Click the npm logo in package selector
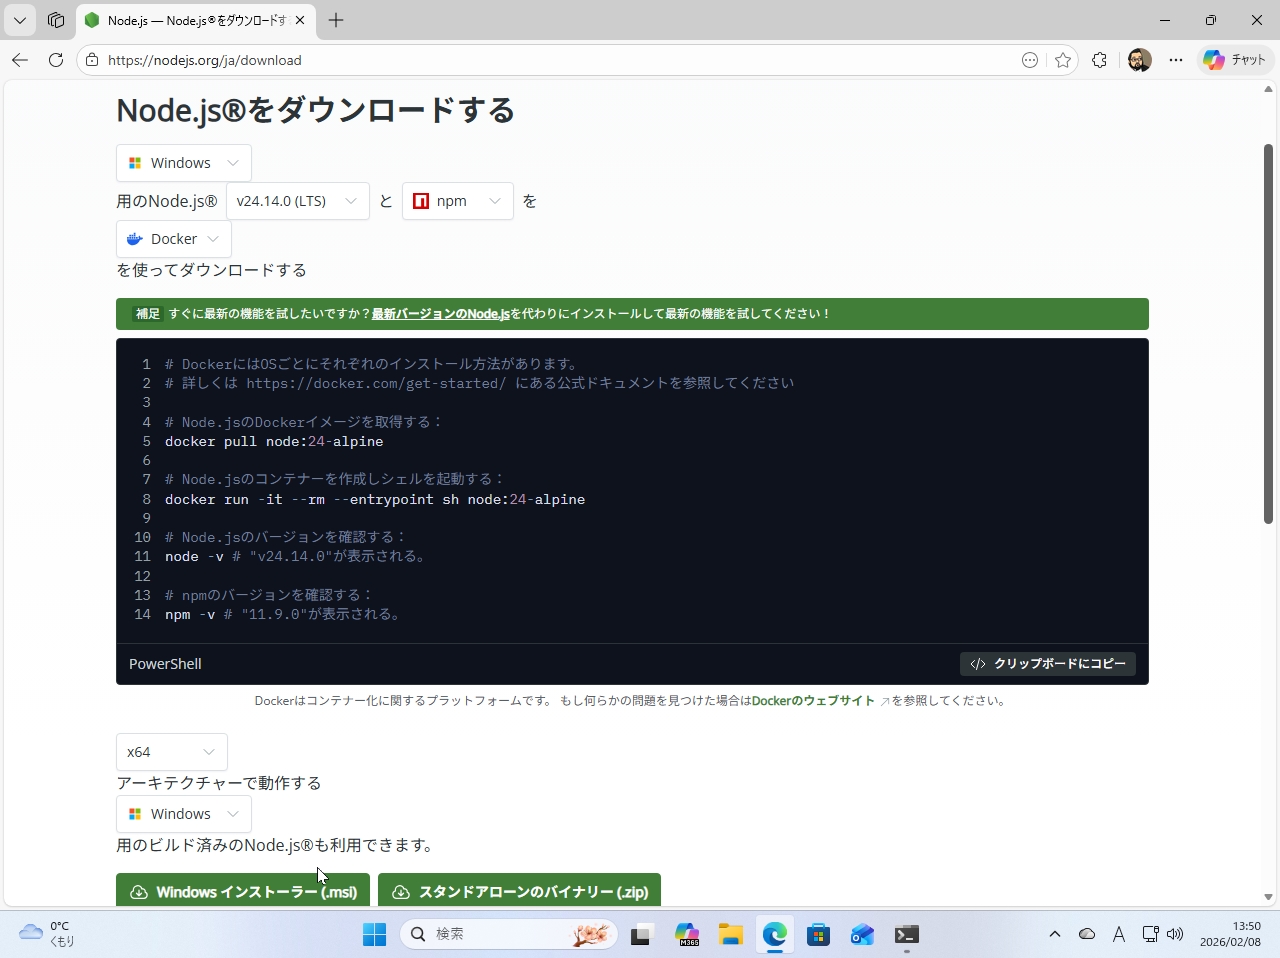The width and height of the screenshot is (1280, 958). 421,201
